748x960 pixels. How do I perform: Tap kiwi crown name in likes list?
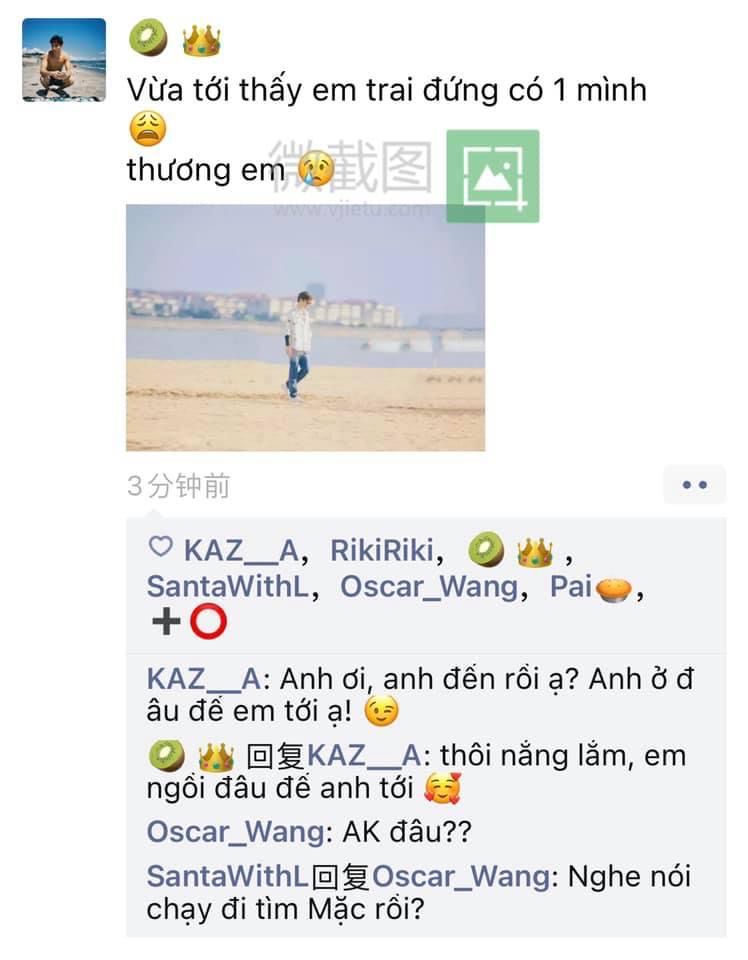(x=511, y=550)
